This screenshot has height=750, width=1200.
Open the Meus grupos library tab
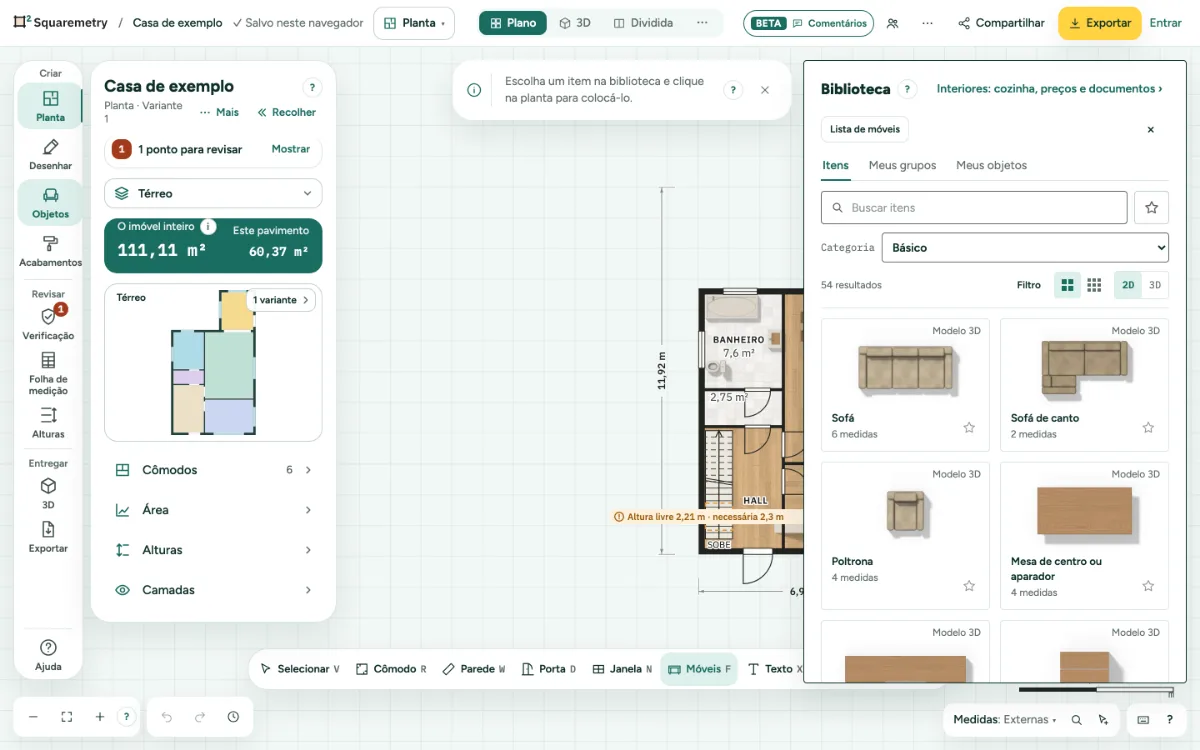(x=903, y=165)
